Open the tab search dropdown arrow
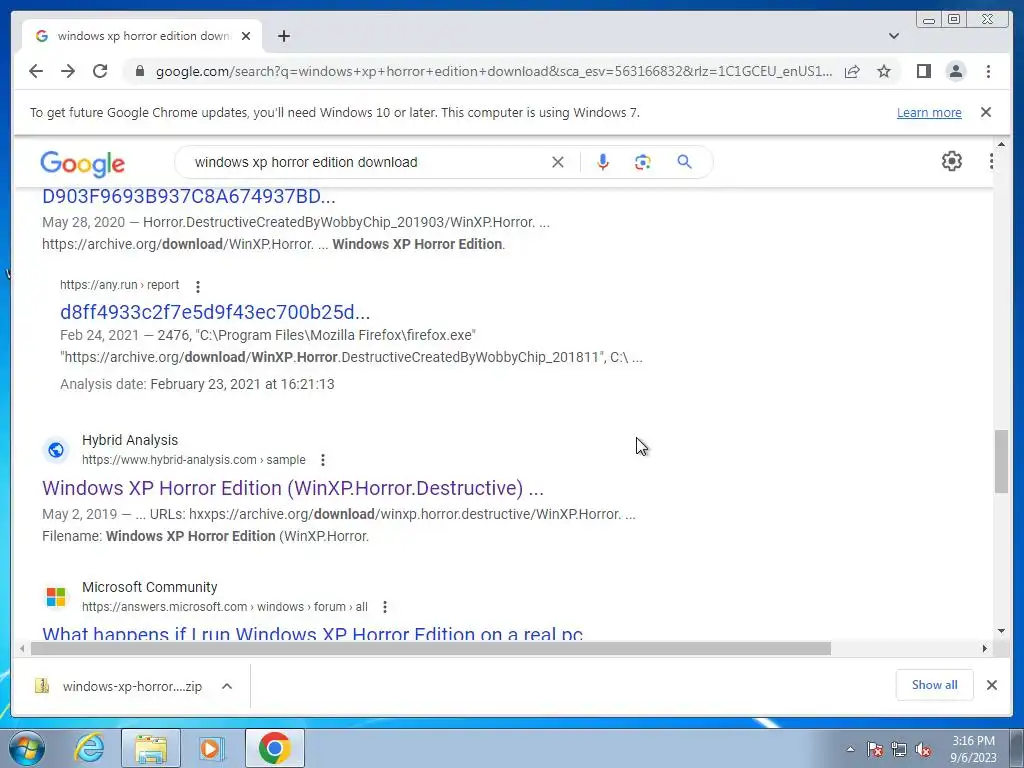The width and height of the screenshot is (1024, 768). 894,36
